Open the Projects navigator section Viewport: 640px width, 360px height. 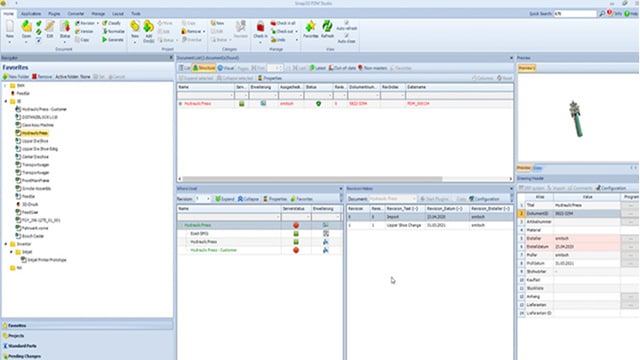click(x=87, y=336)
